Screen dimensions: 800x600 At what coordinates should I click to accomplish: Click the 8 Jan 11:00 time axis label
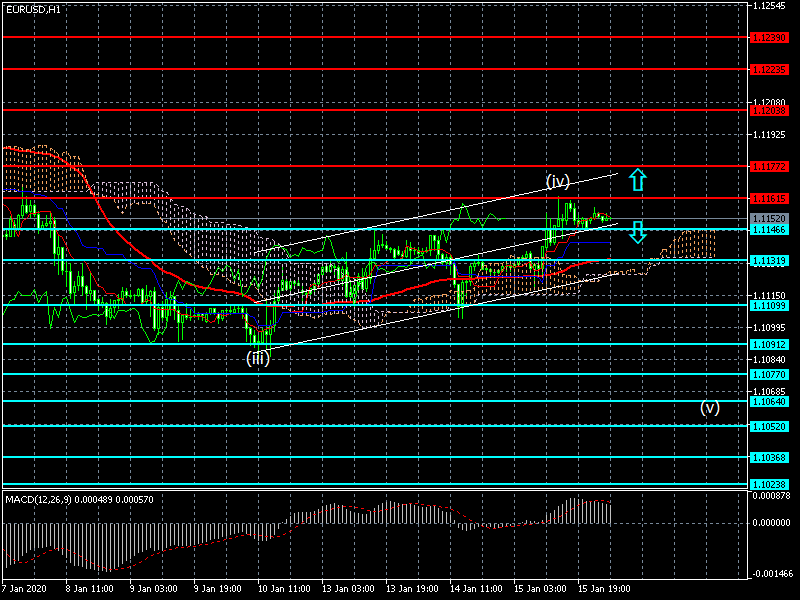[x=89, y=588]
